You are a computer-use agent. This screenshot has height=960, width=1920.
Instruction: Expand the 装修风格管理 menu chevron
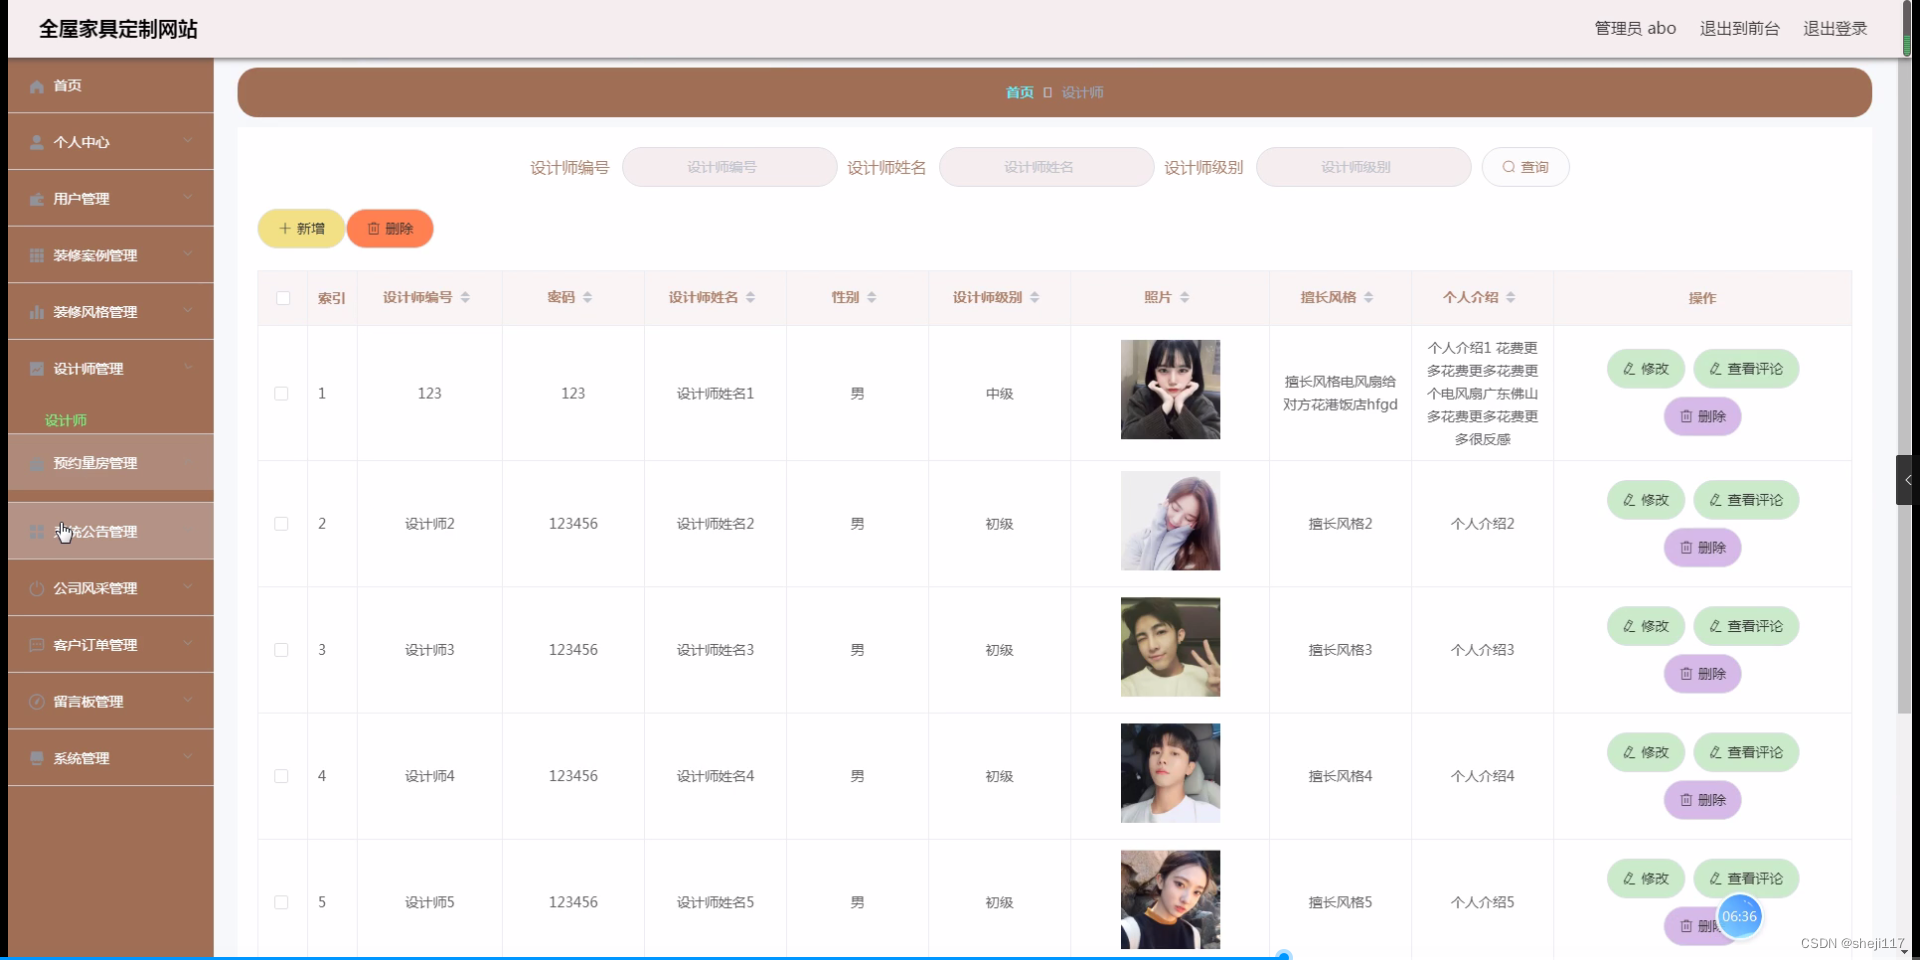click(x=188, y=310)
